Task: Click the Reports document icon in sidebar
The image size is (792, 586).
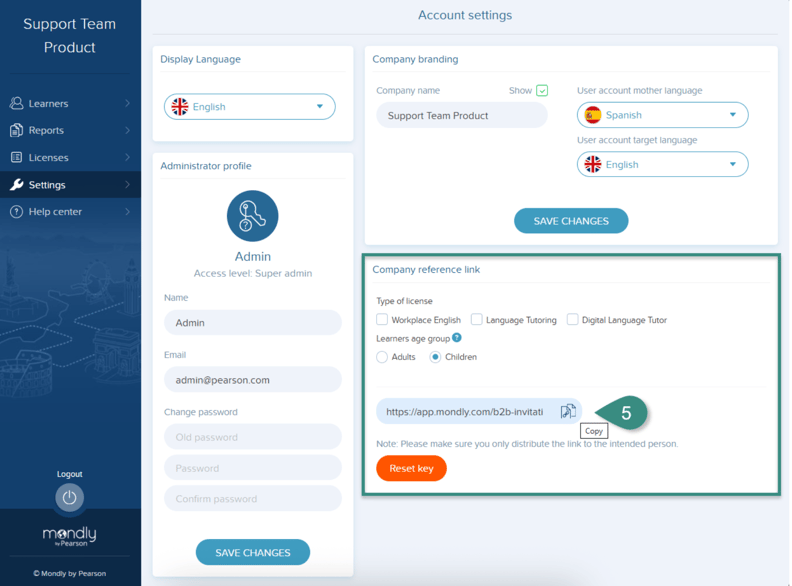Action: [17, 130]
